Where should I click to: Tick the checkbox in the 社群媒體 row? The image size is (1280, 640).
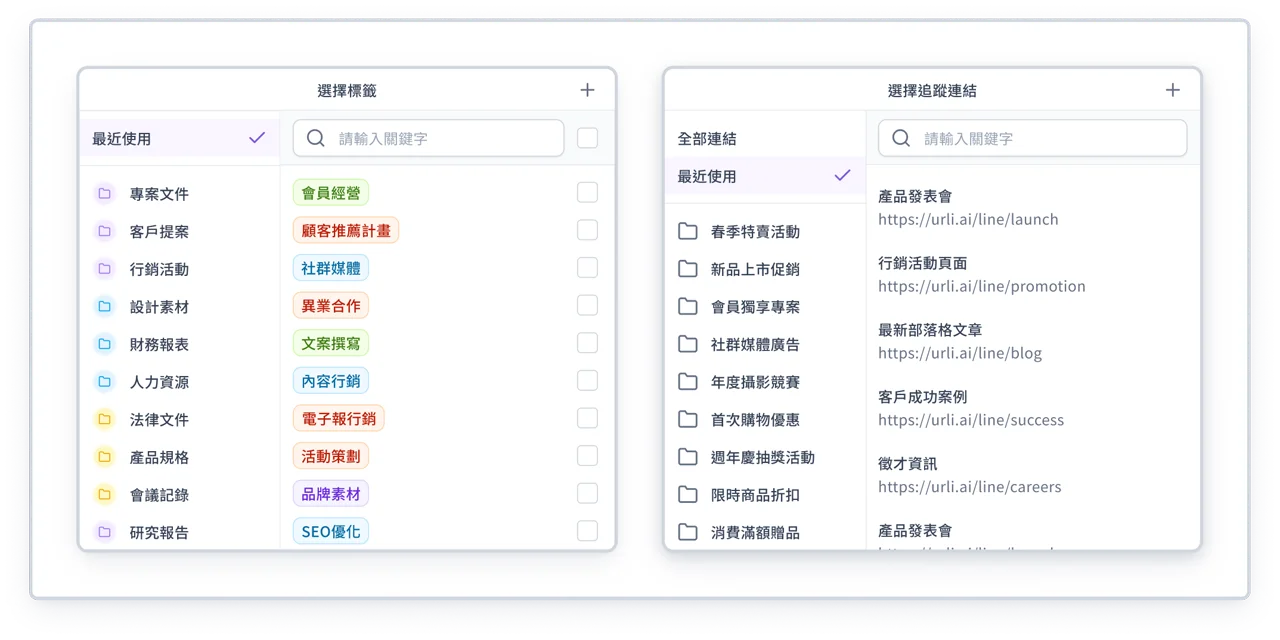588,268
